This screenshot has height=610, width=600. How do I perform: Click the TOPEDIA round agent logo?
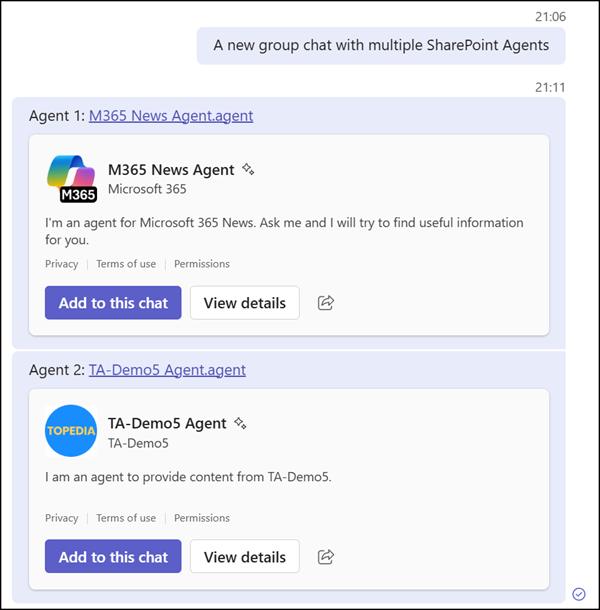tap(71, 431)
